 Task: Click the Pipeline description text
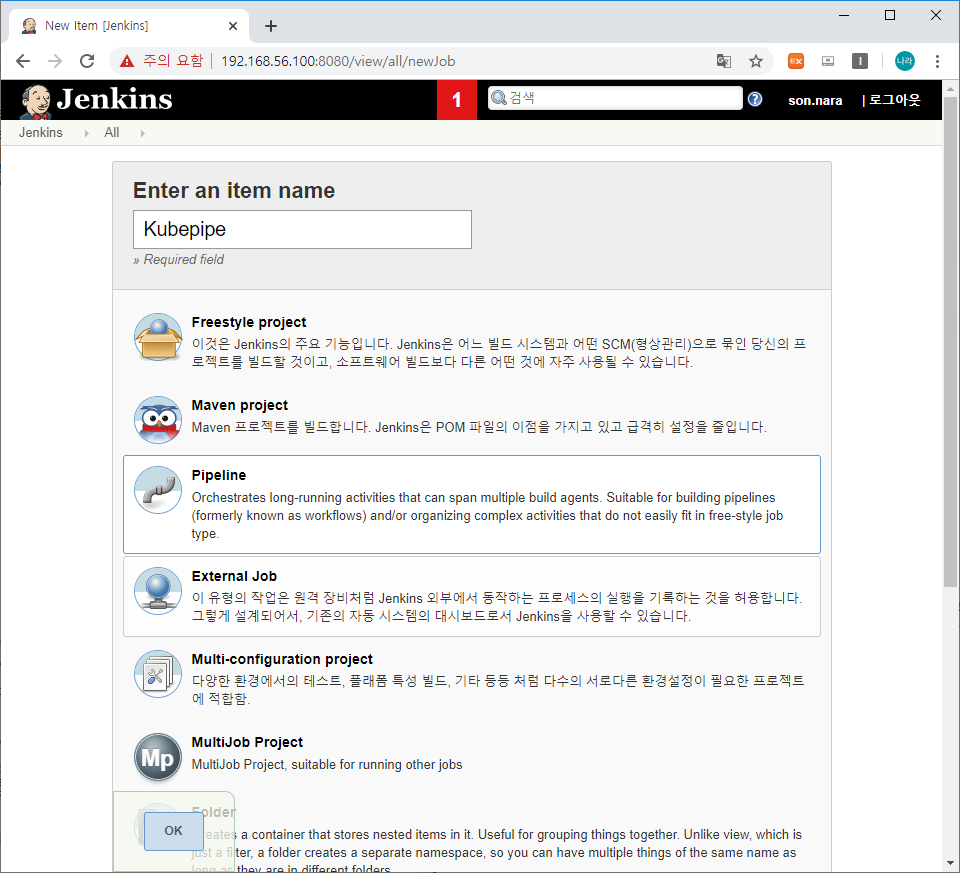(x=487, y=515)
